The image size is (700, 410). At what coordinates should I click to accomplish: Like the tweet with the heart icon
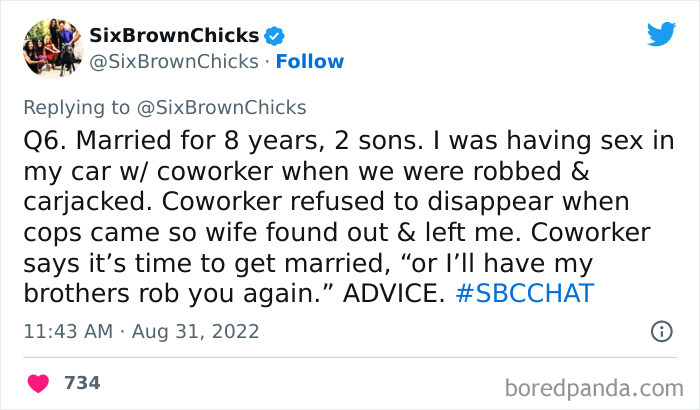[x=40, y=383]
